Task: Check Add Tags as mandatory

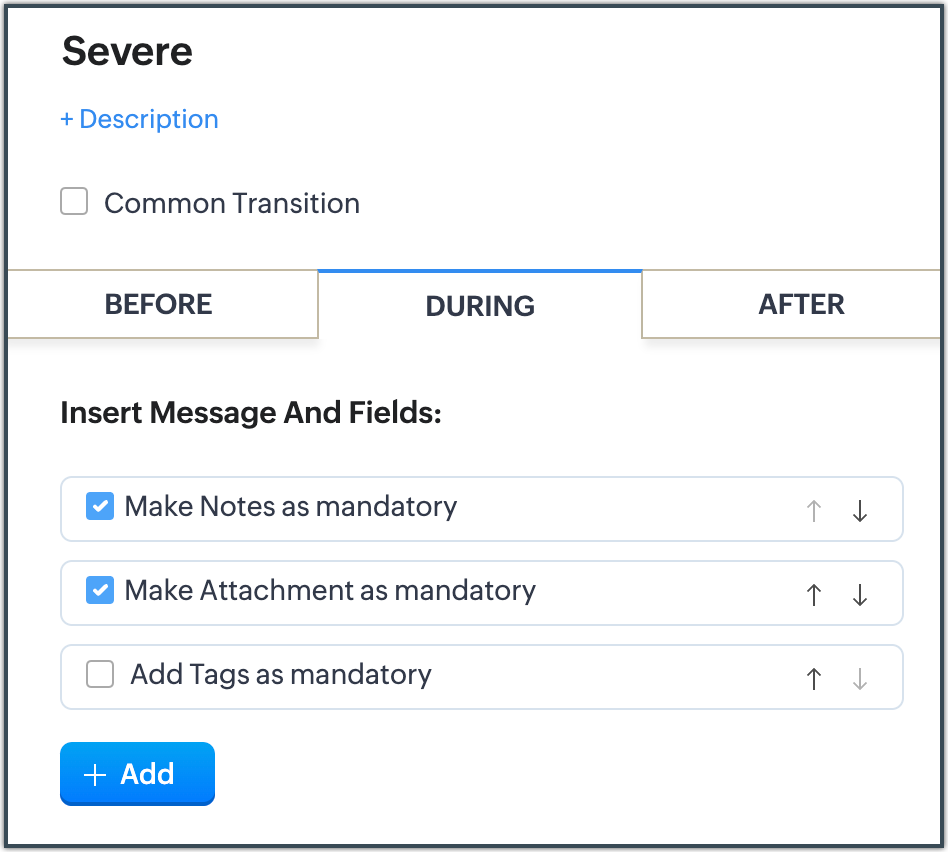Action: pos(100,675)
